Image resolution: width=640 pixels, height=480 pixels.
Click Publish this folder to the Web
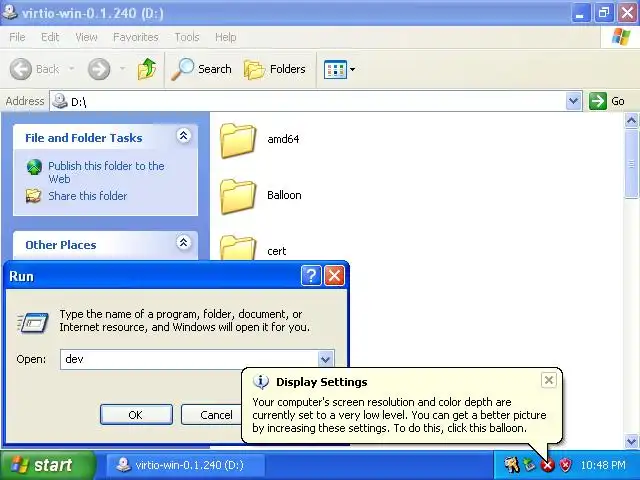pos(106,172)
